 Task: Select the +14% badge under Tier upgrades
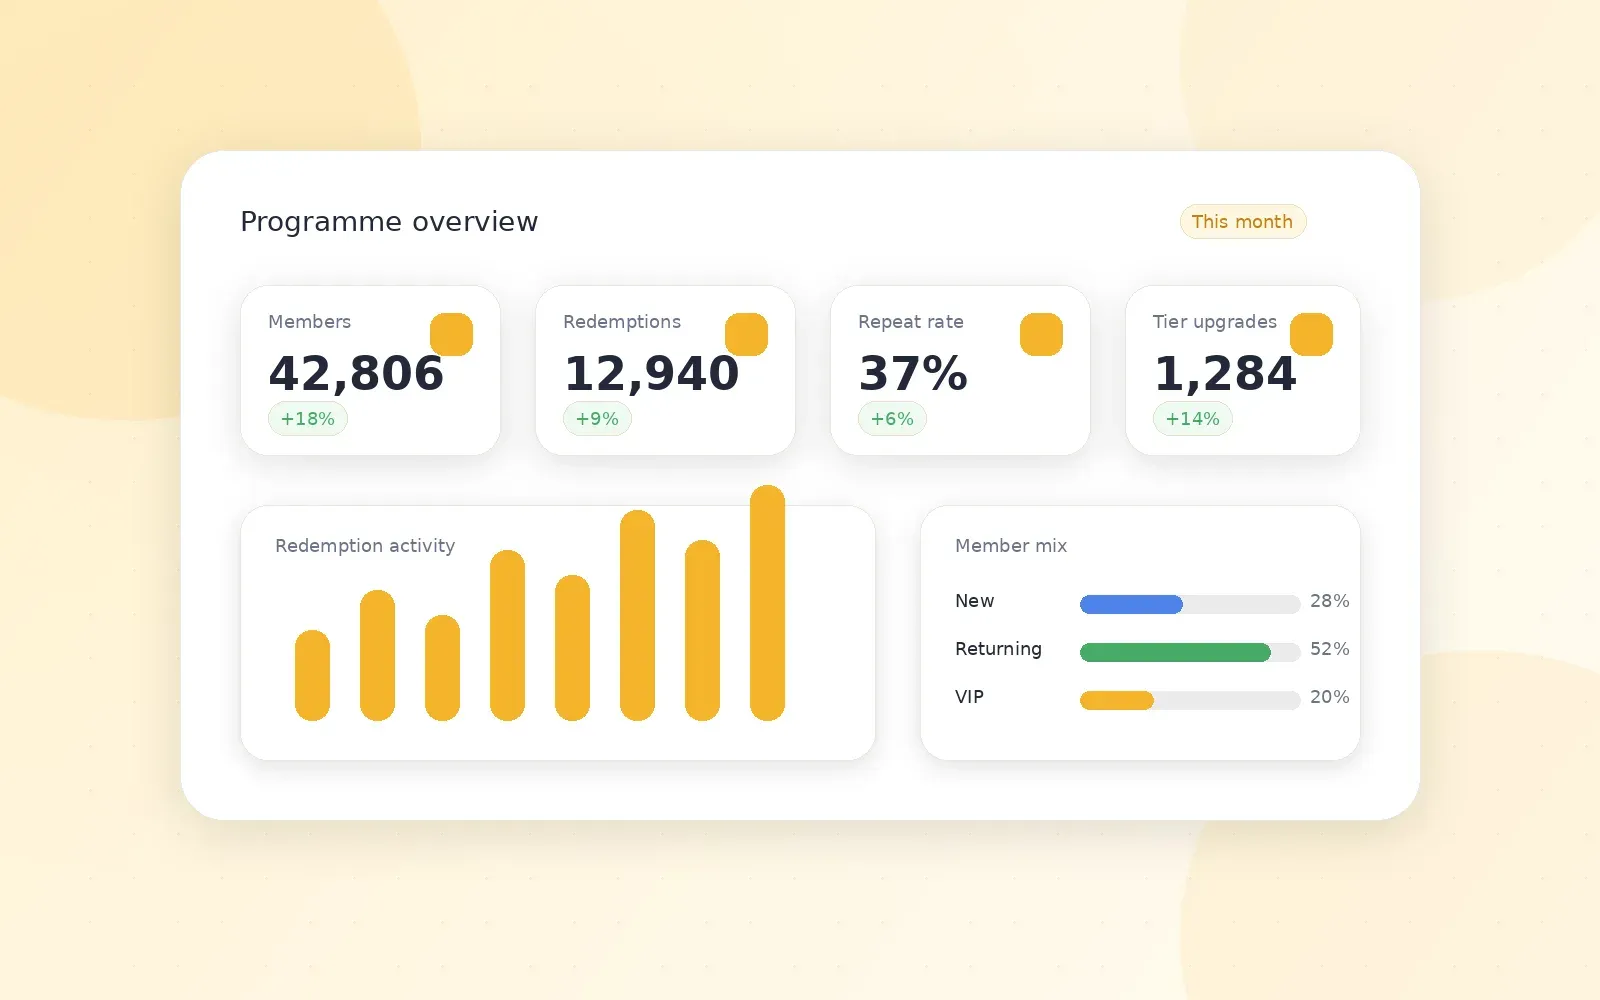[x=1192, y=419]
